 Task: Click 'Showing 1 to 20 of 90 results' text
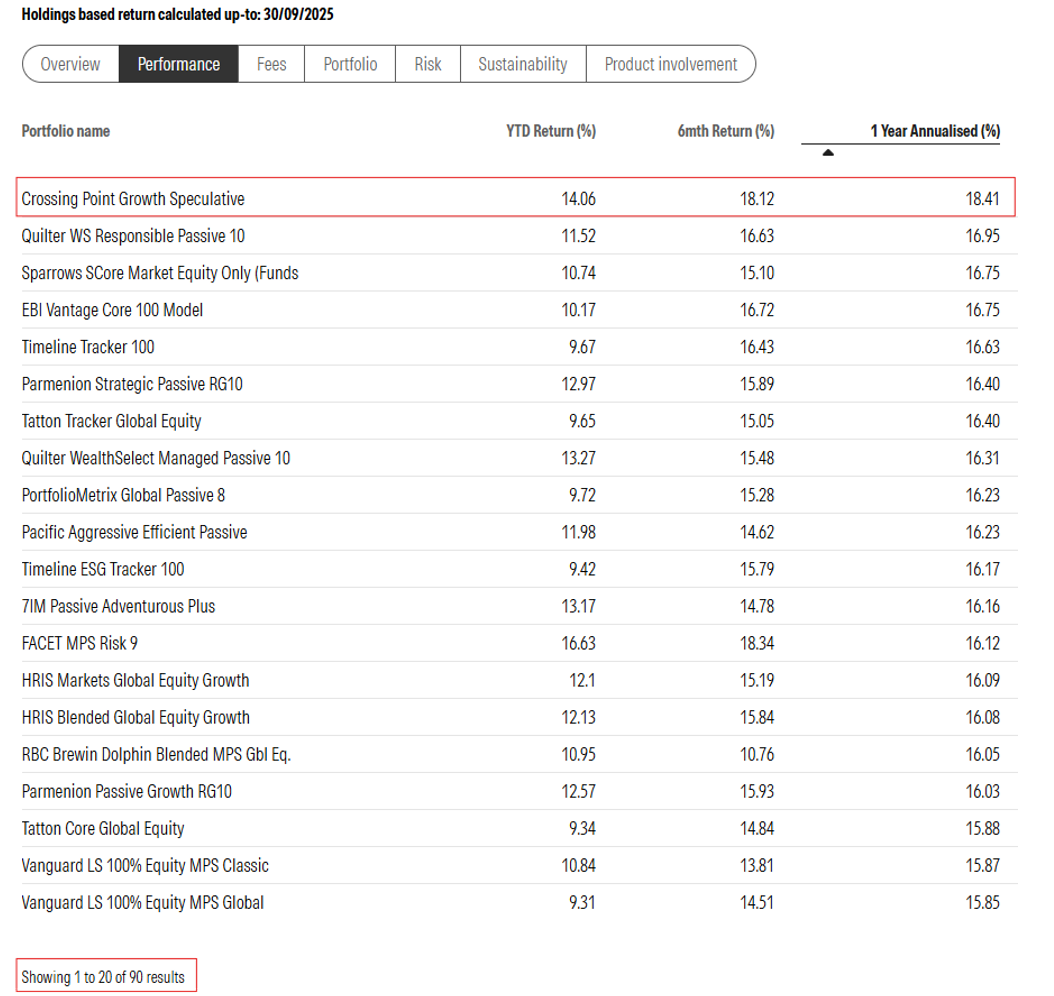tap(103, 977)
